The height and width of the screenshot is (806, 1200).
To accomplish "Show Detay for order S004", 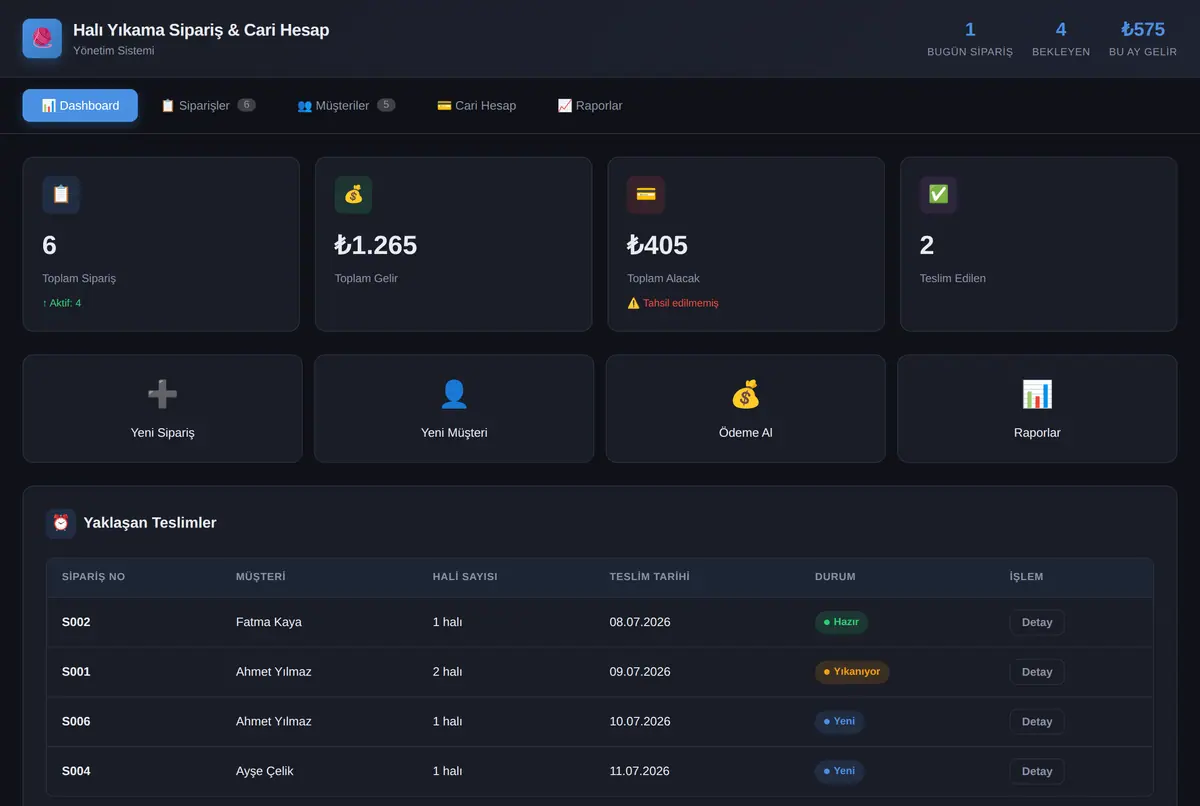I will [x=1037, y=771].
